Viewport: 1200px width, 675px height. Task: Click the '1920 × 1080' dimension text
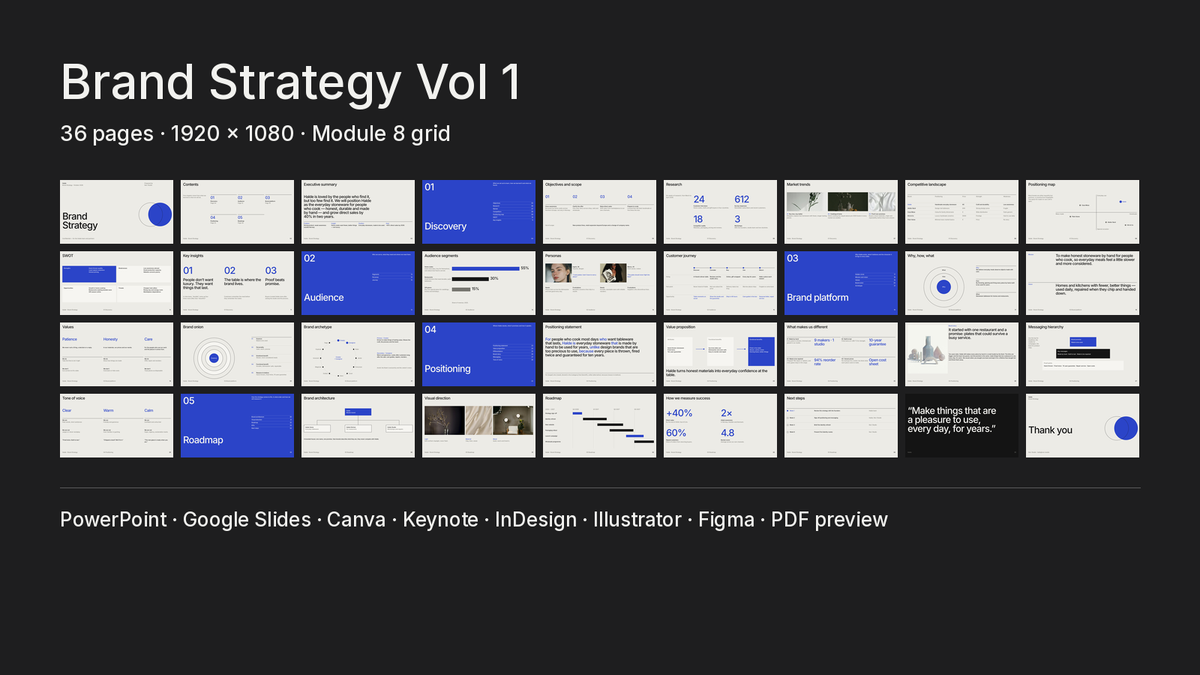[x=232, y=133]
